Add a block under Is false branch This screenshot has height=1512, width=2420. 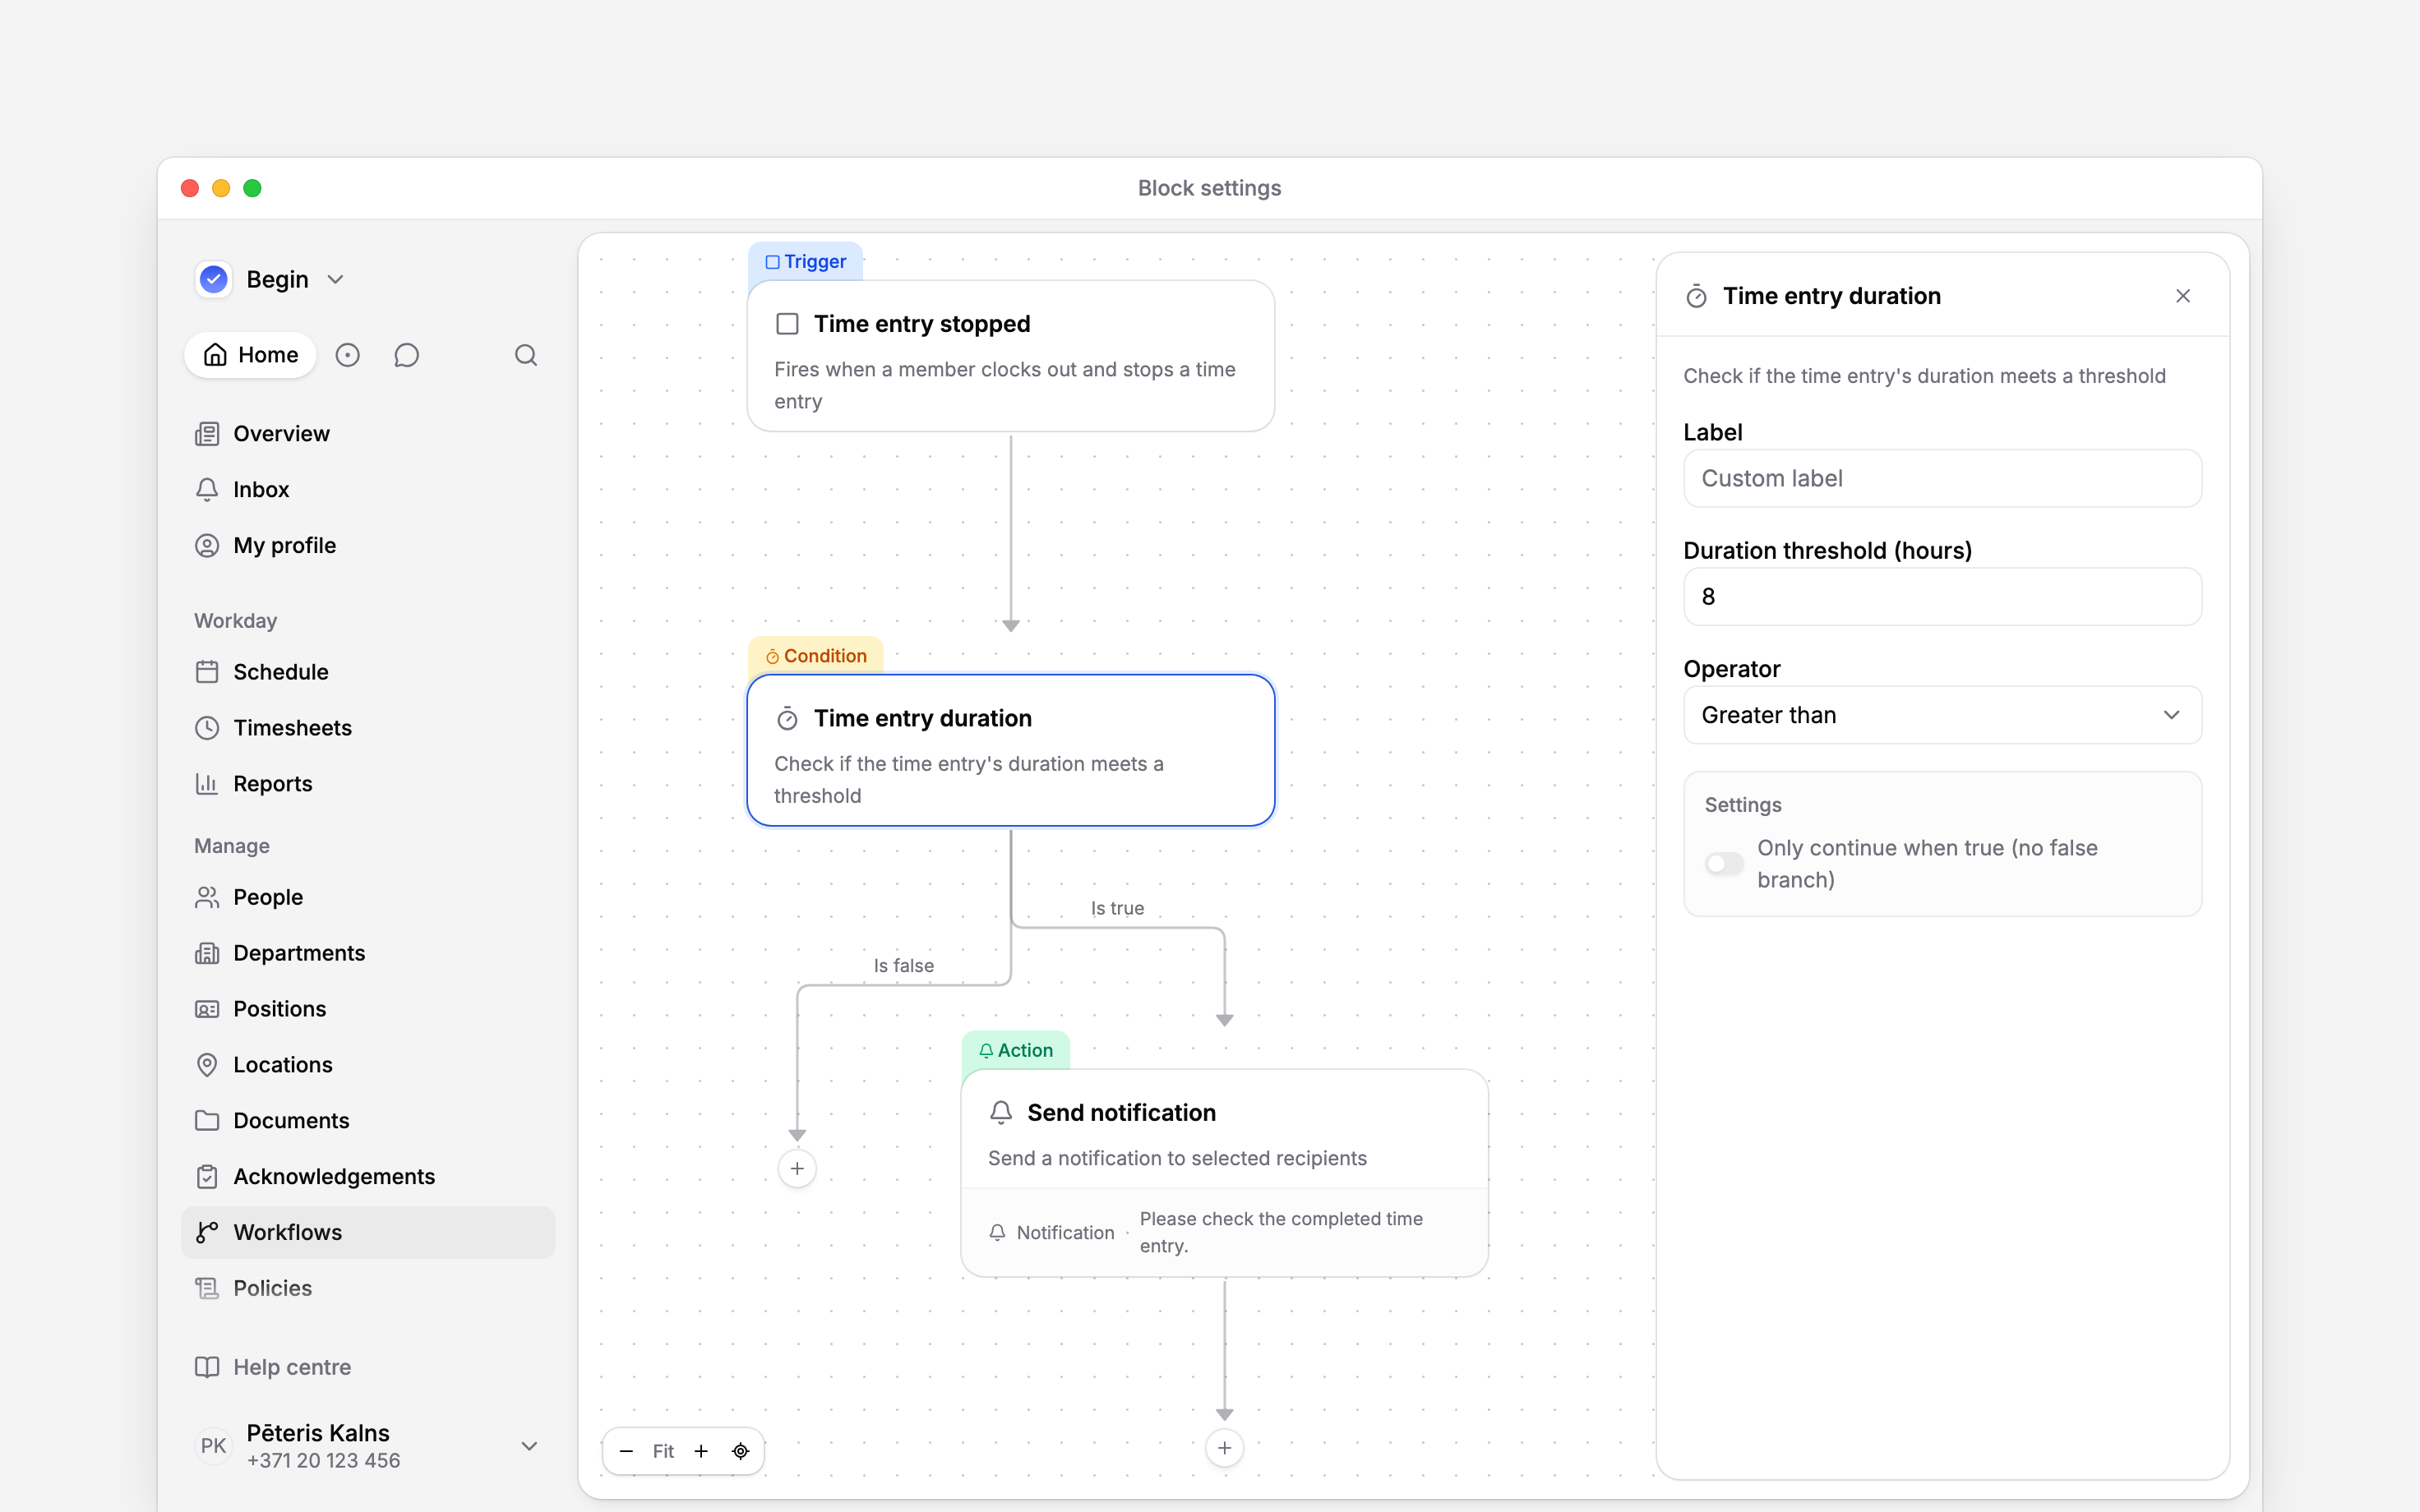(x=797, y=1168)
